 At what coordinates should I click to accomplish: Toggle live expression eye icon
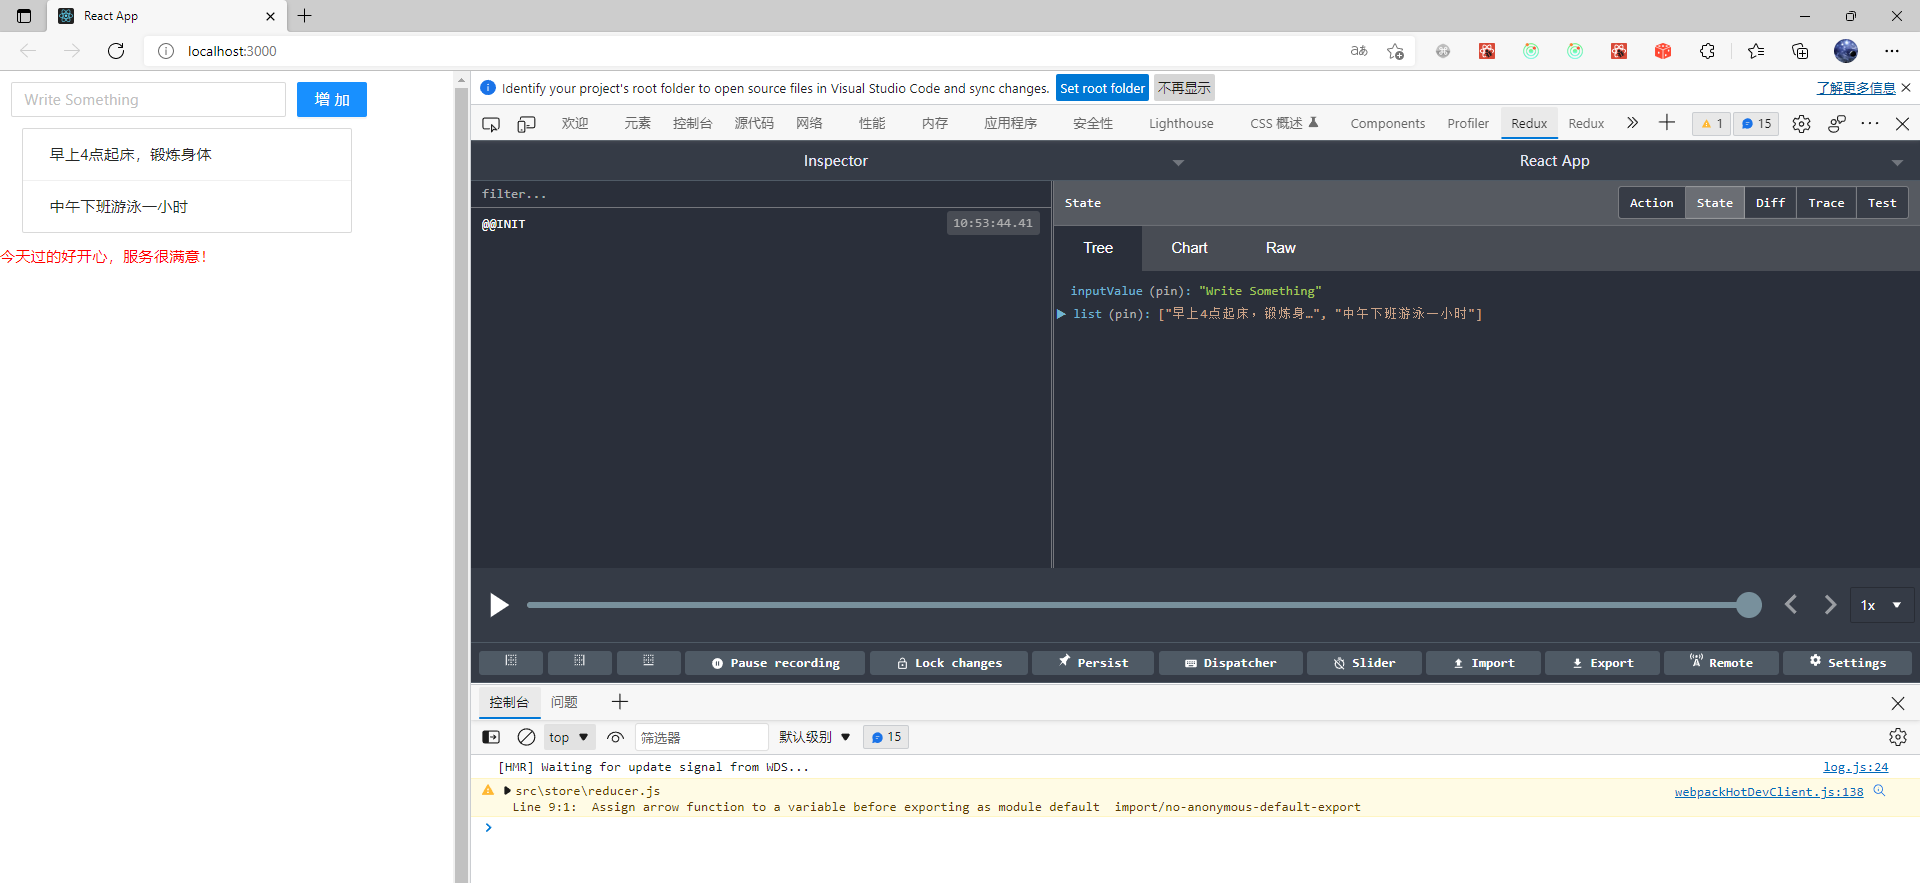pos(615,737)
